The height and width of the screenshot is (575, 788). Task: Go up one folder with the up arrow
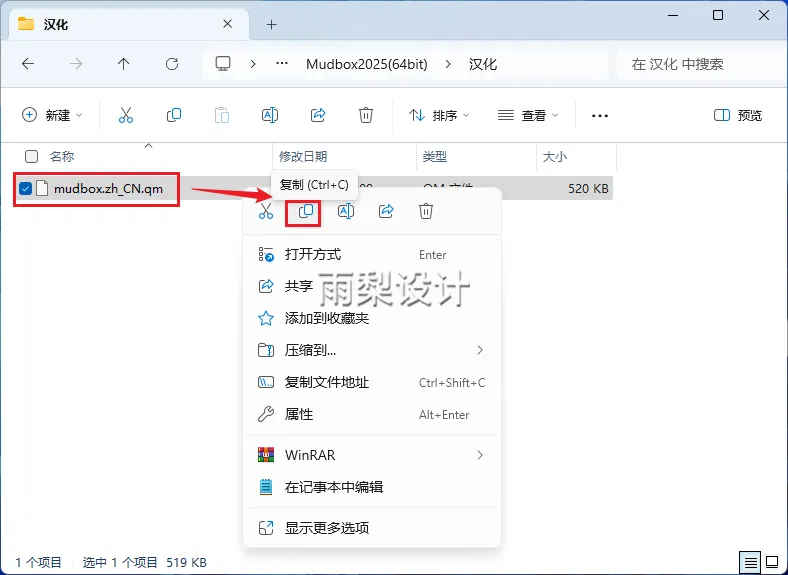coord(124,64)
